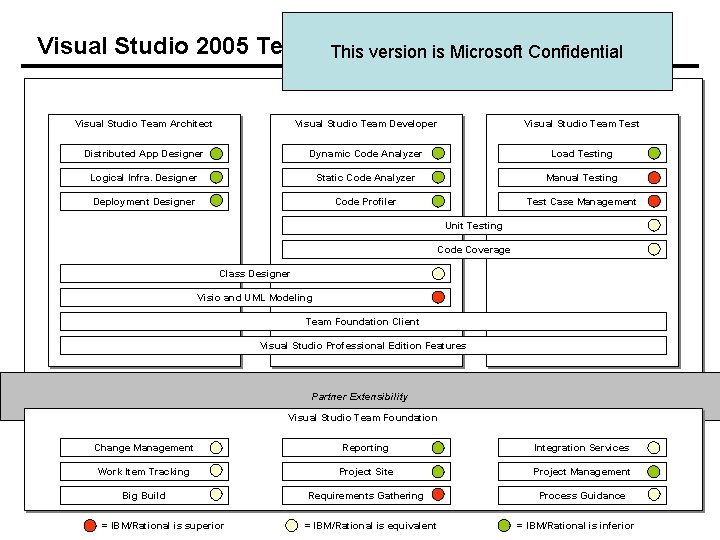720x540 pixels.
Task: Select the yellow indicator on Class Designer
Action: tap(439, 274)
